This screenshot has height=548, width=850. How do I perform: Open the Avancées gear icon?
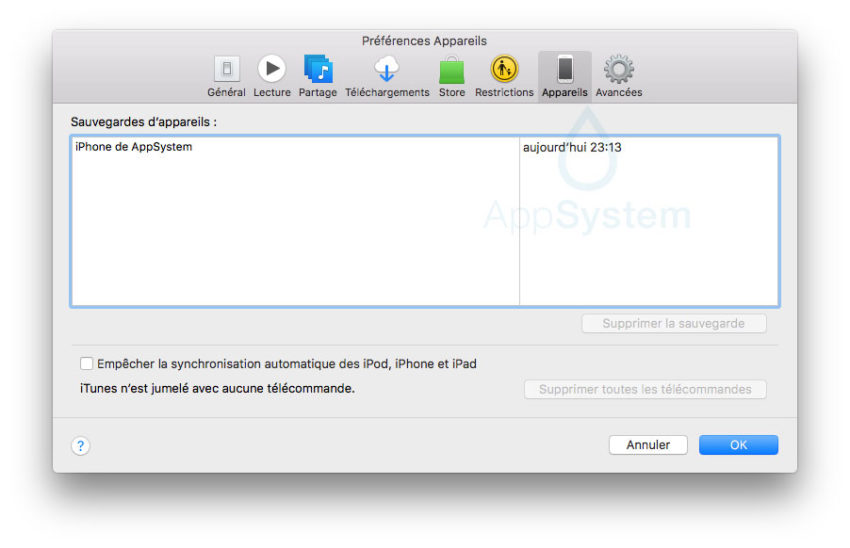point(619,69)
